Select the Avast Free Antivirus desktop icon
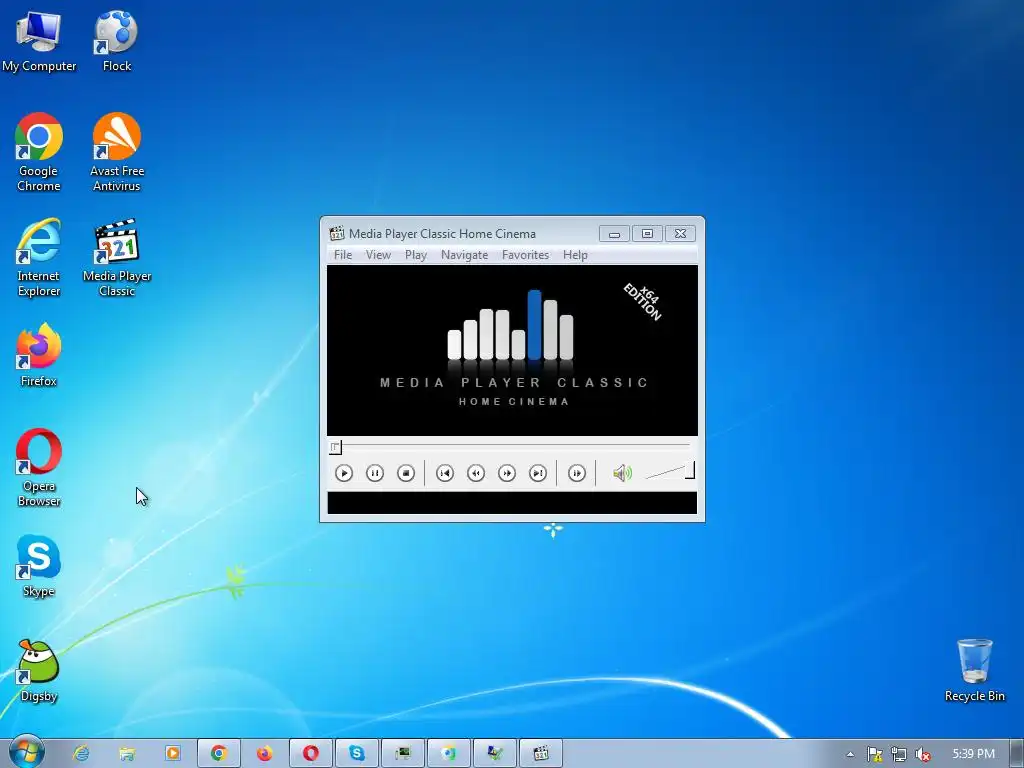Image resolution: width=1024 pixels, height=768 pixels. pyautogui.click(x=116, y=153)
